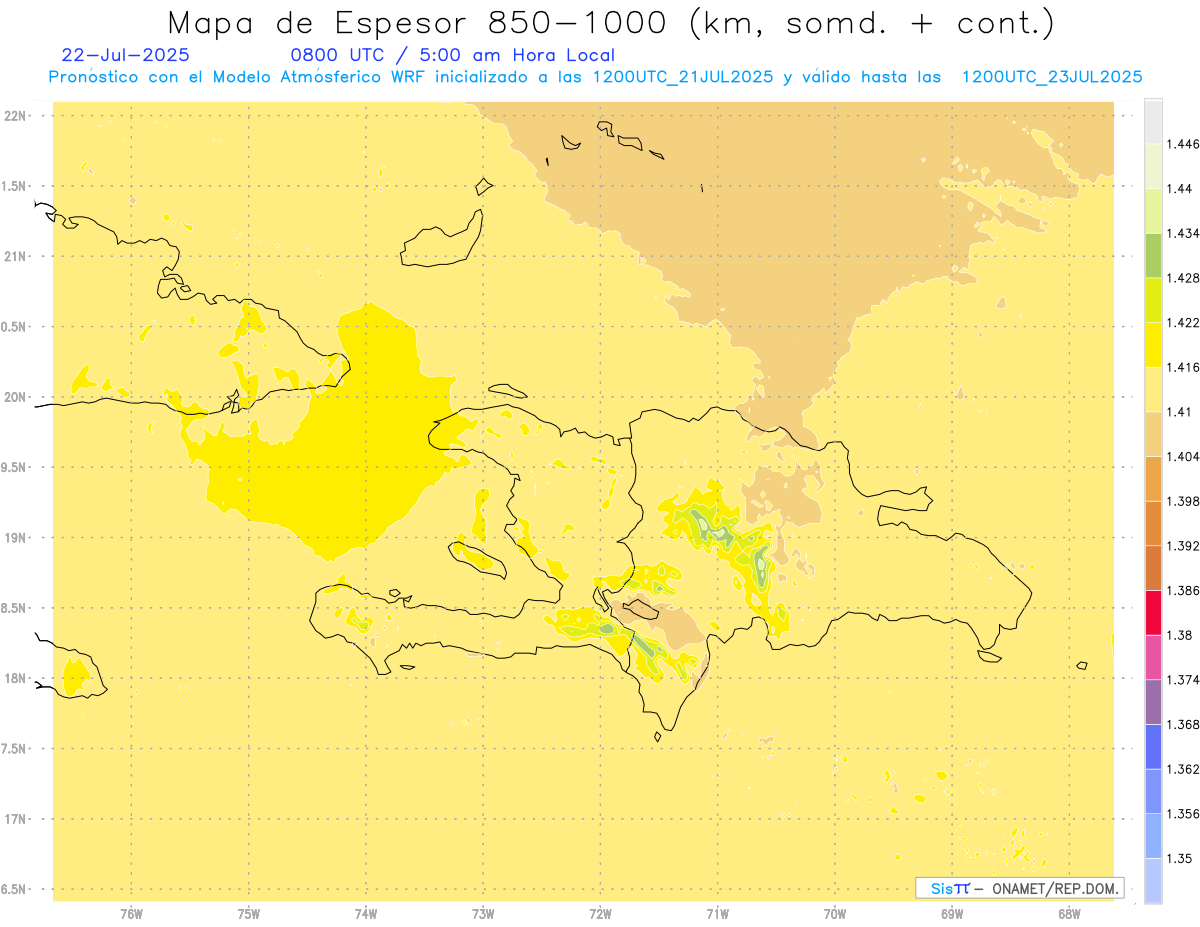Click the latitude label '21N'
This screenshot has height=927, width=1200.
tap(16, 256)
